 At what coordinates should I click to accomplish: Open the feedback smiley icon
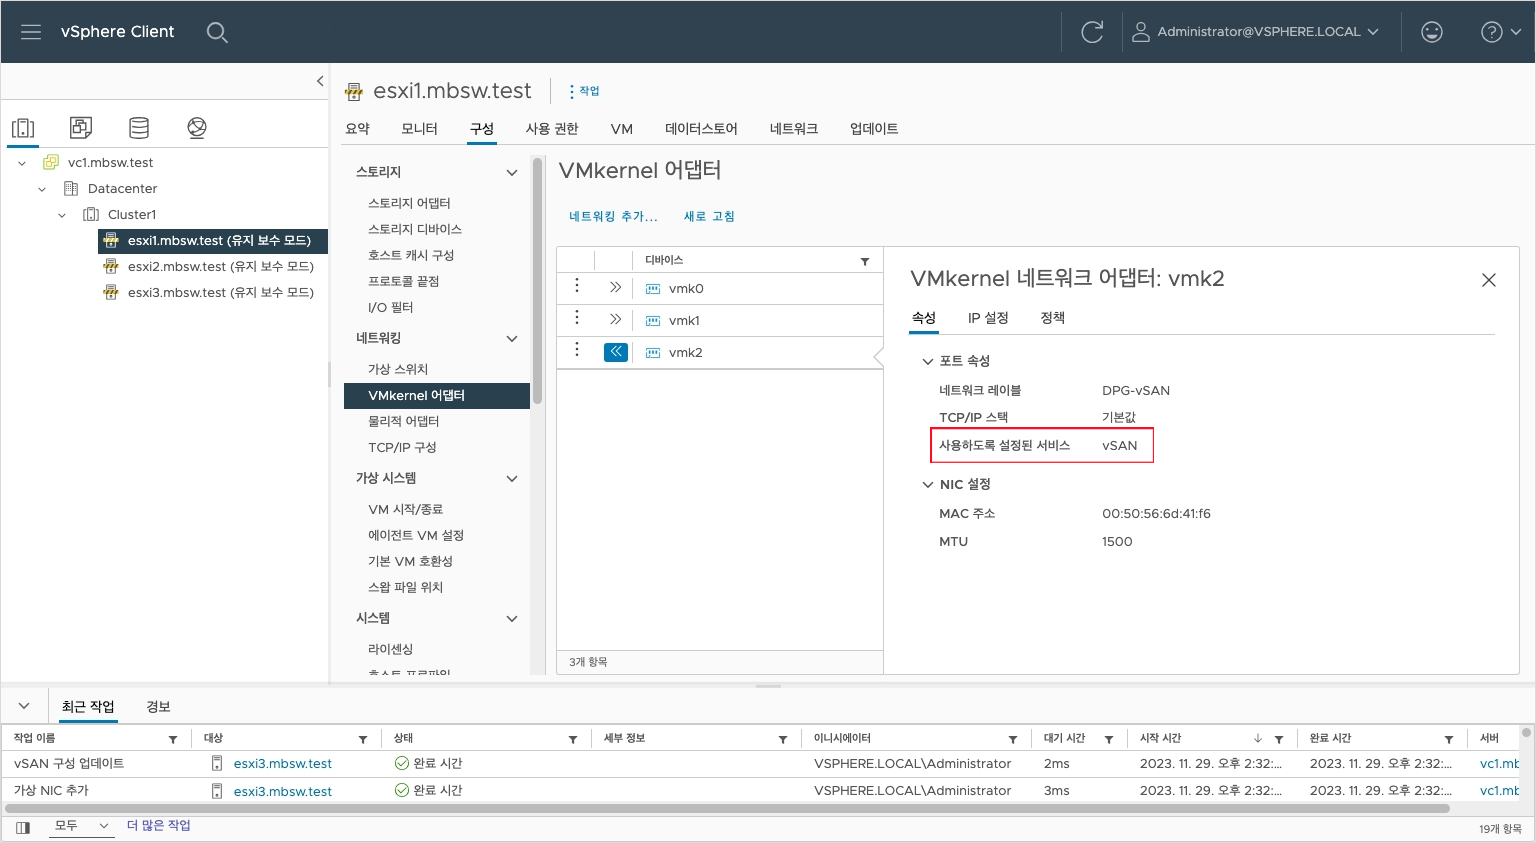tap(1432, 32)
